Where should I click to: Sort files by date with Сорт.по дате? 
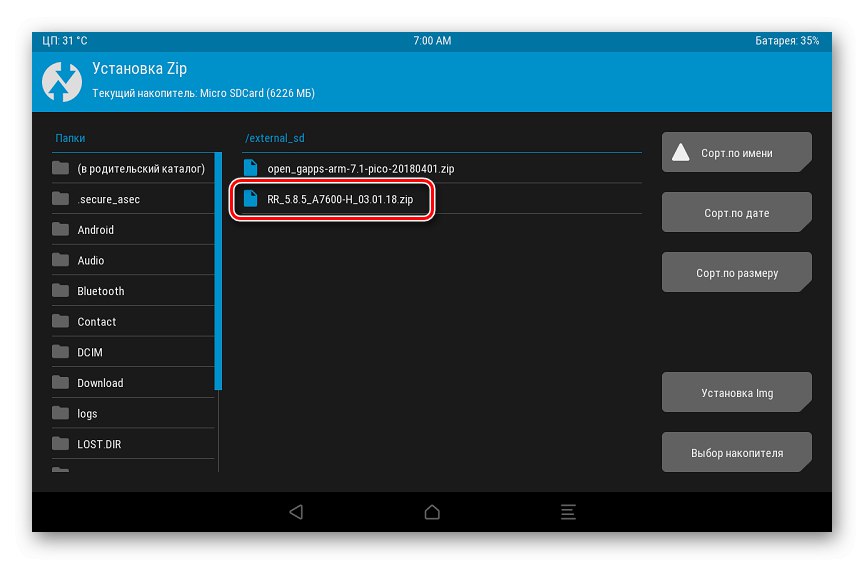[737, 212]
